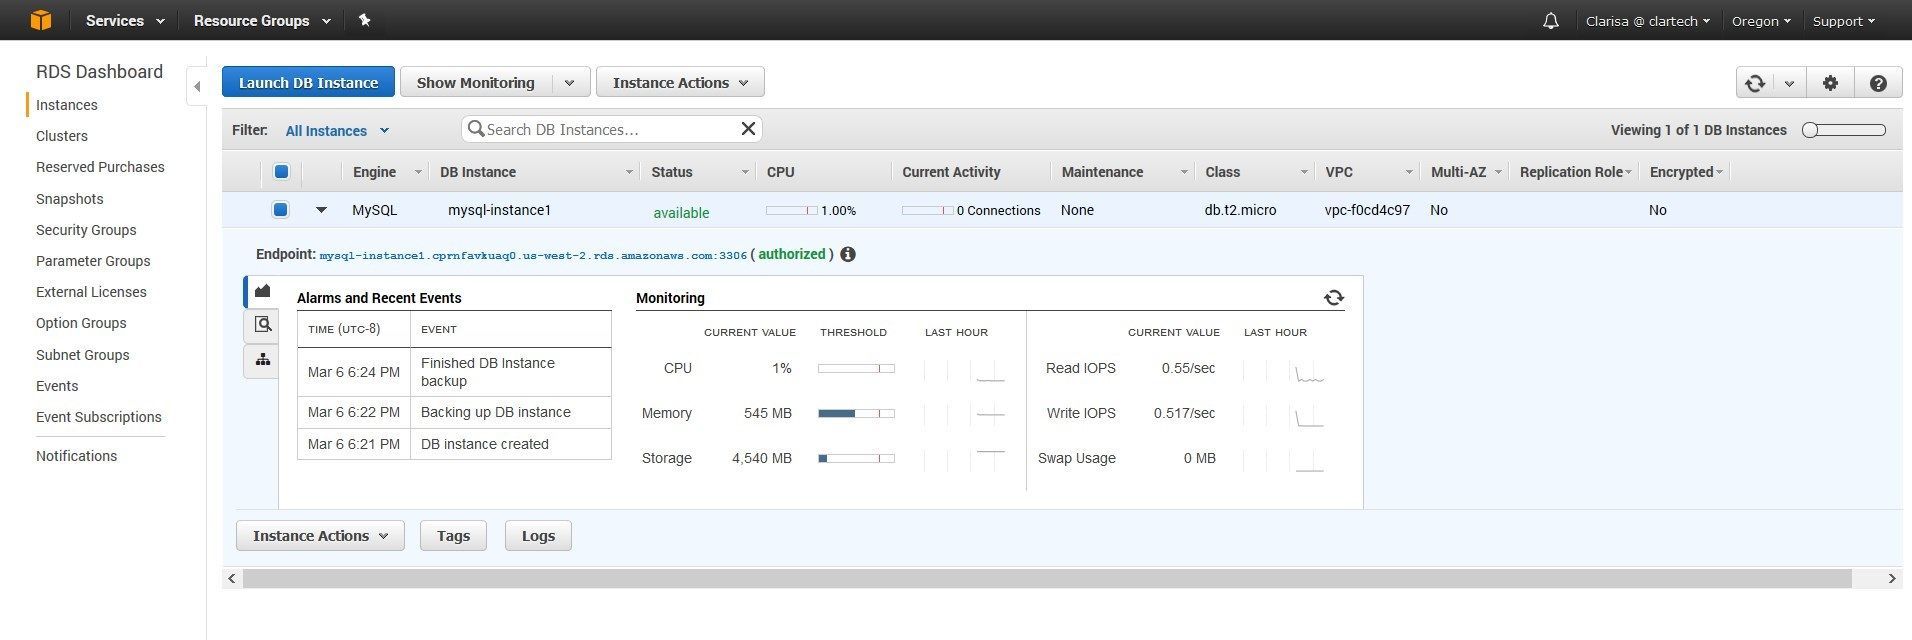
Task: Sort by the Engine column header
Action: click(x=375, y=172)
